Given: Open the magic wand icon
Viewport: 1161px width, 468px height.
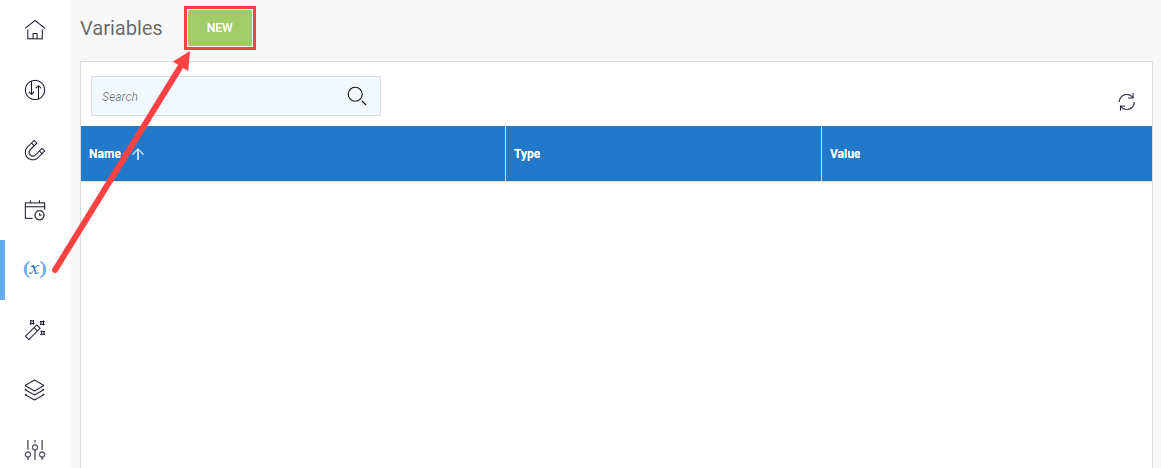Looking at the screenshot, I should (x=35, y=330).
